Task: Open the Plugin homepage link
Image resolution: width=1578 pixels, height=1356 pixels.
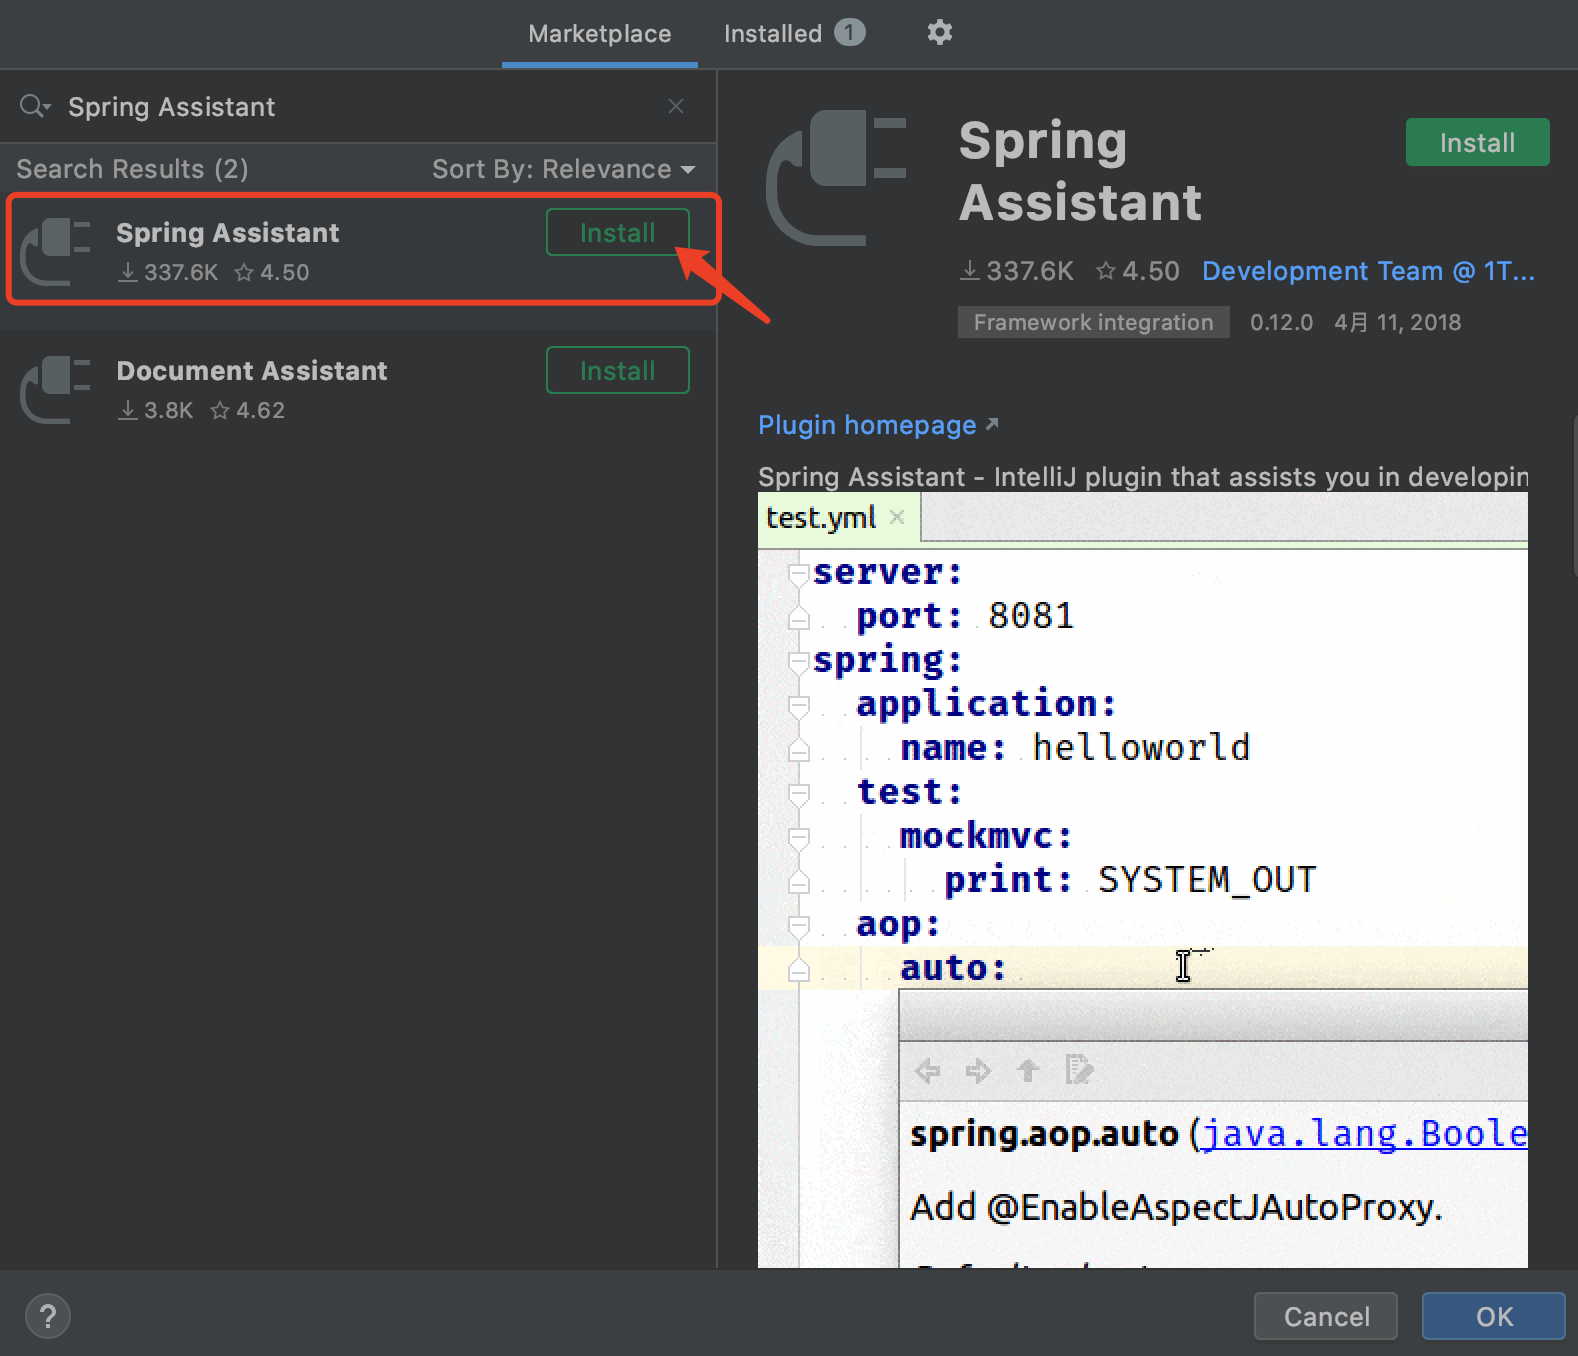Action: pyautogui.click(x=877, y=425)
